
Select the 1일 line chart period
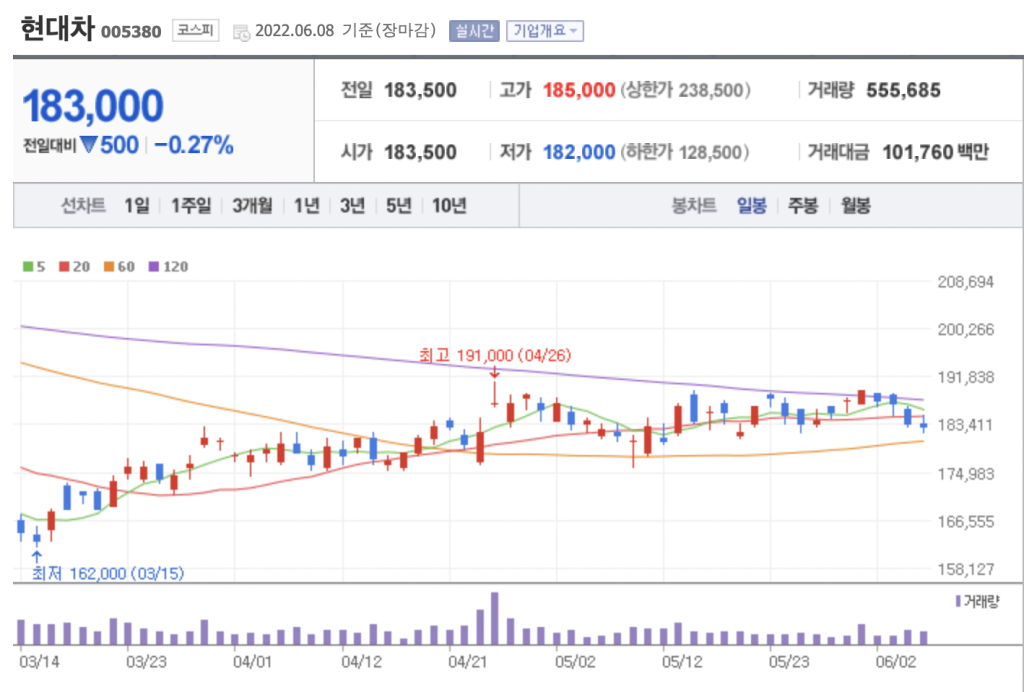[137, 206]
